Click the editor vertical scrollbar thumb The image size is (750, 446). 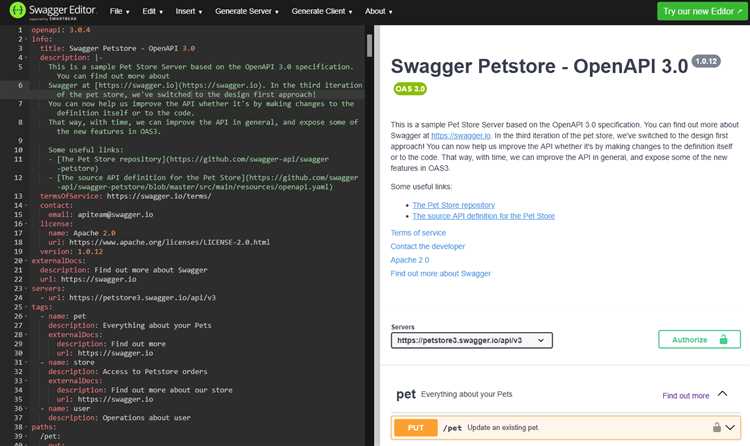pos(369,46)
